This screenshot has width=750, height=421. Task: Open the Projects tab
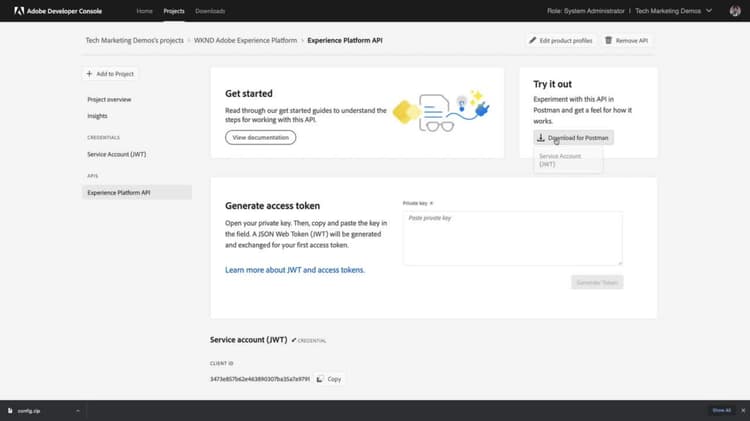174,11
